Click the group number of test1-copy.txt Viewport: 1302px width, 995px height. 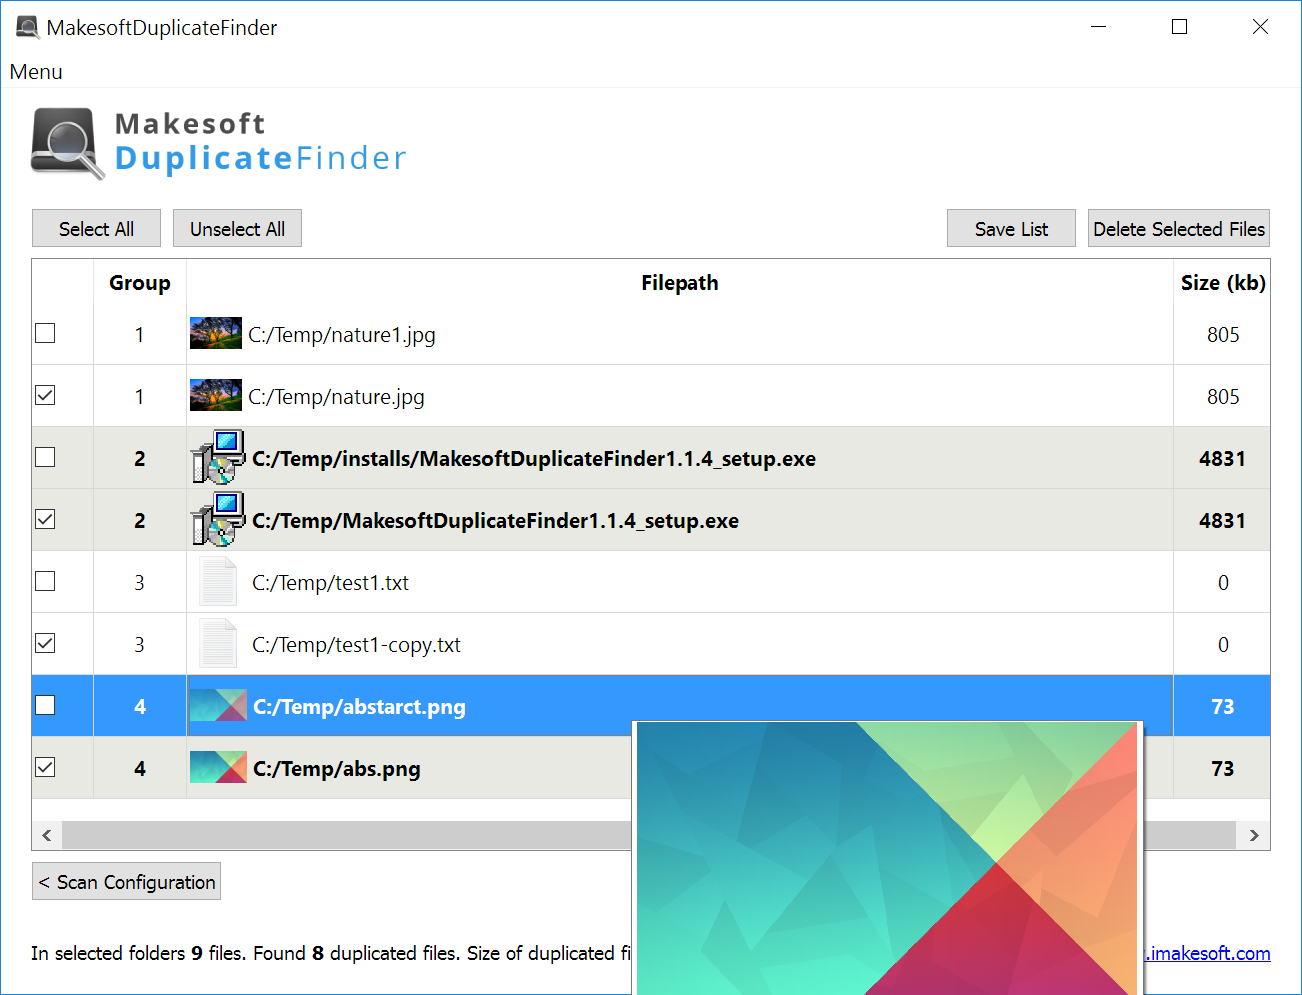[139, 645]
